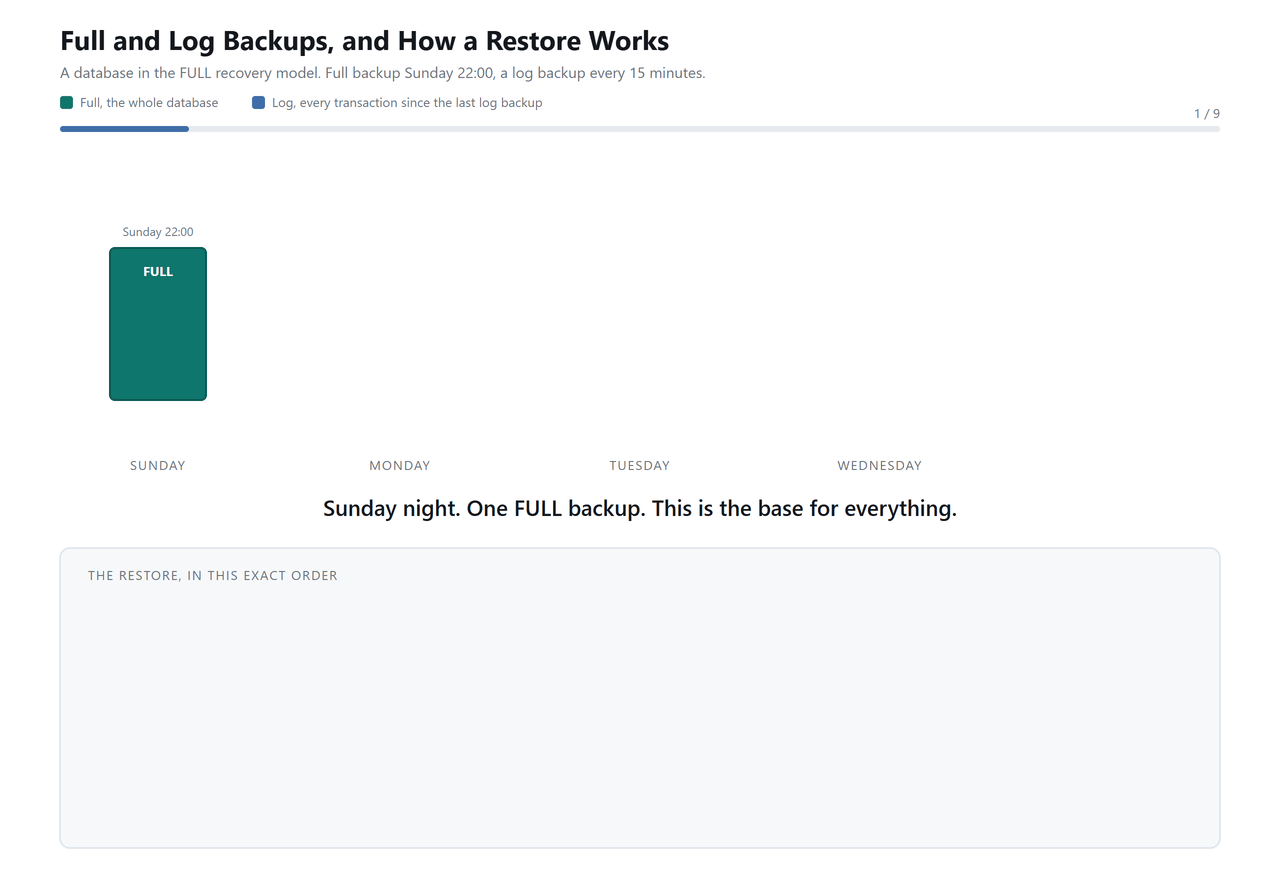Click the SUNDAY day label
The image size is (1280, 880).
[158, 465]
